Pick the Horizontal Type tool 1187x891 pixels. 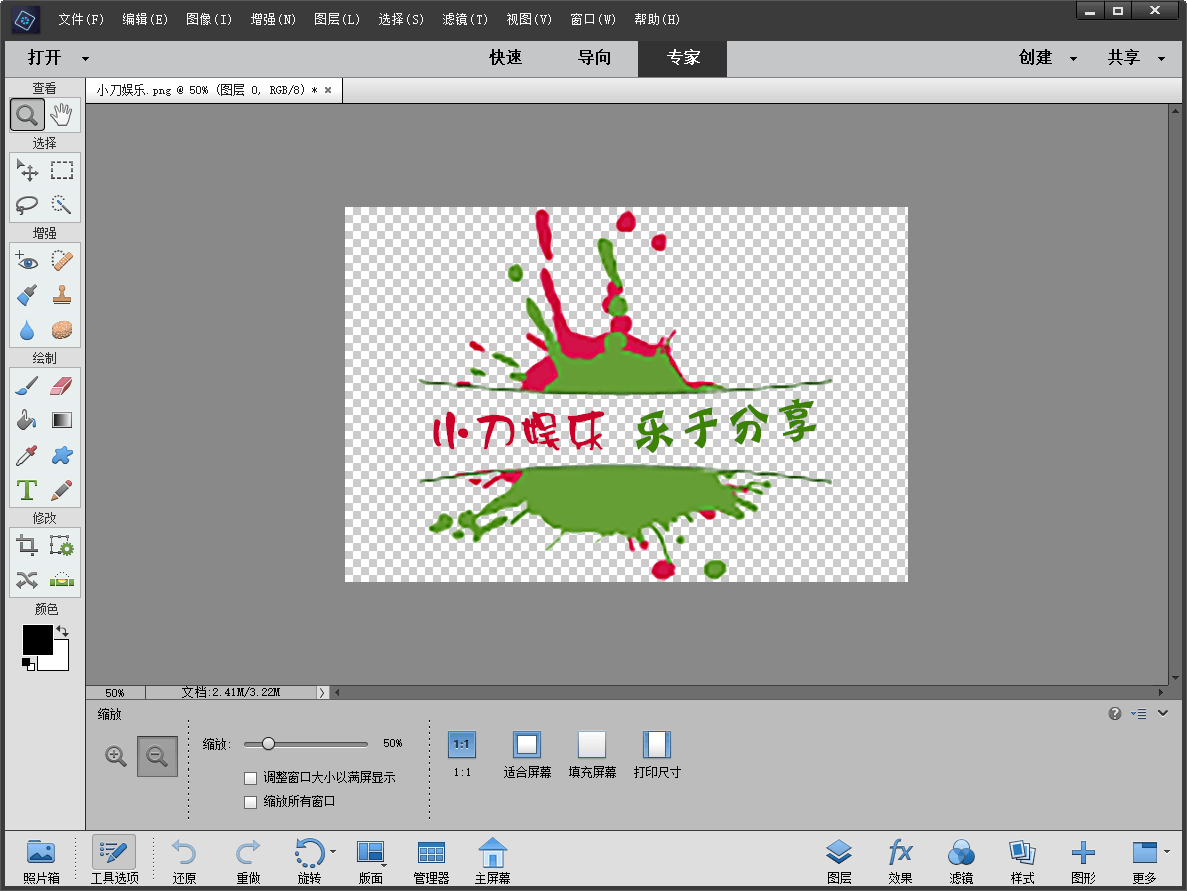[27, 490]
